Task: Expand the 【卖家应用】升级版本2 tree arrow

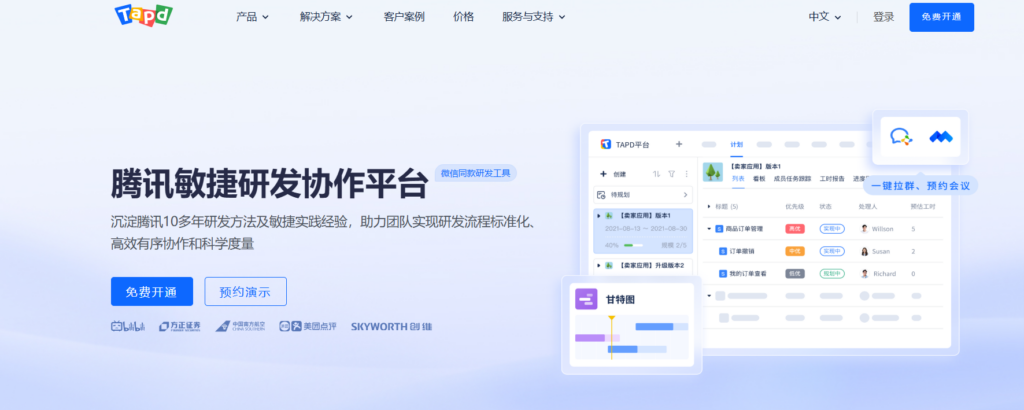Action: tap(599, 265)
